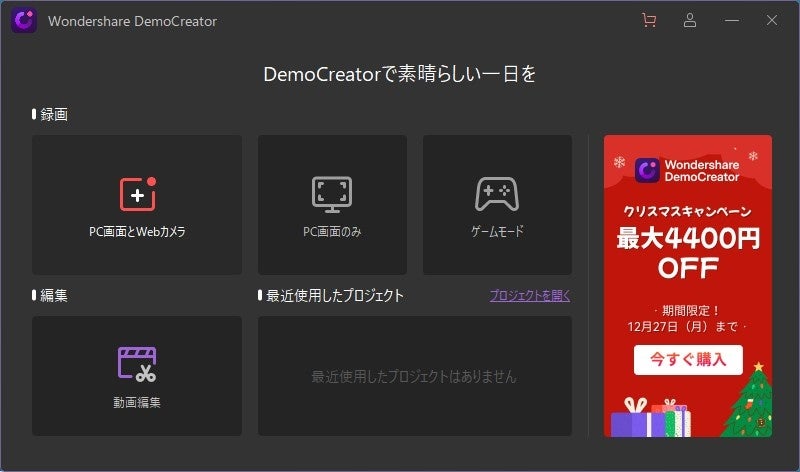Screen dimensions: 800x472
Task: Click the 今すぐ購入 button in ad
Action: [x=688, y=360]
